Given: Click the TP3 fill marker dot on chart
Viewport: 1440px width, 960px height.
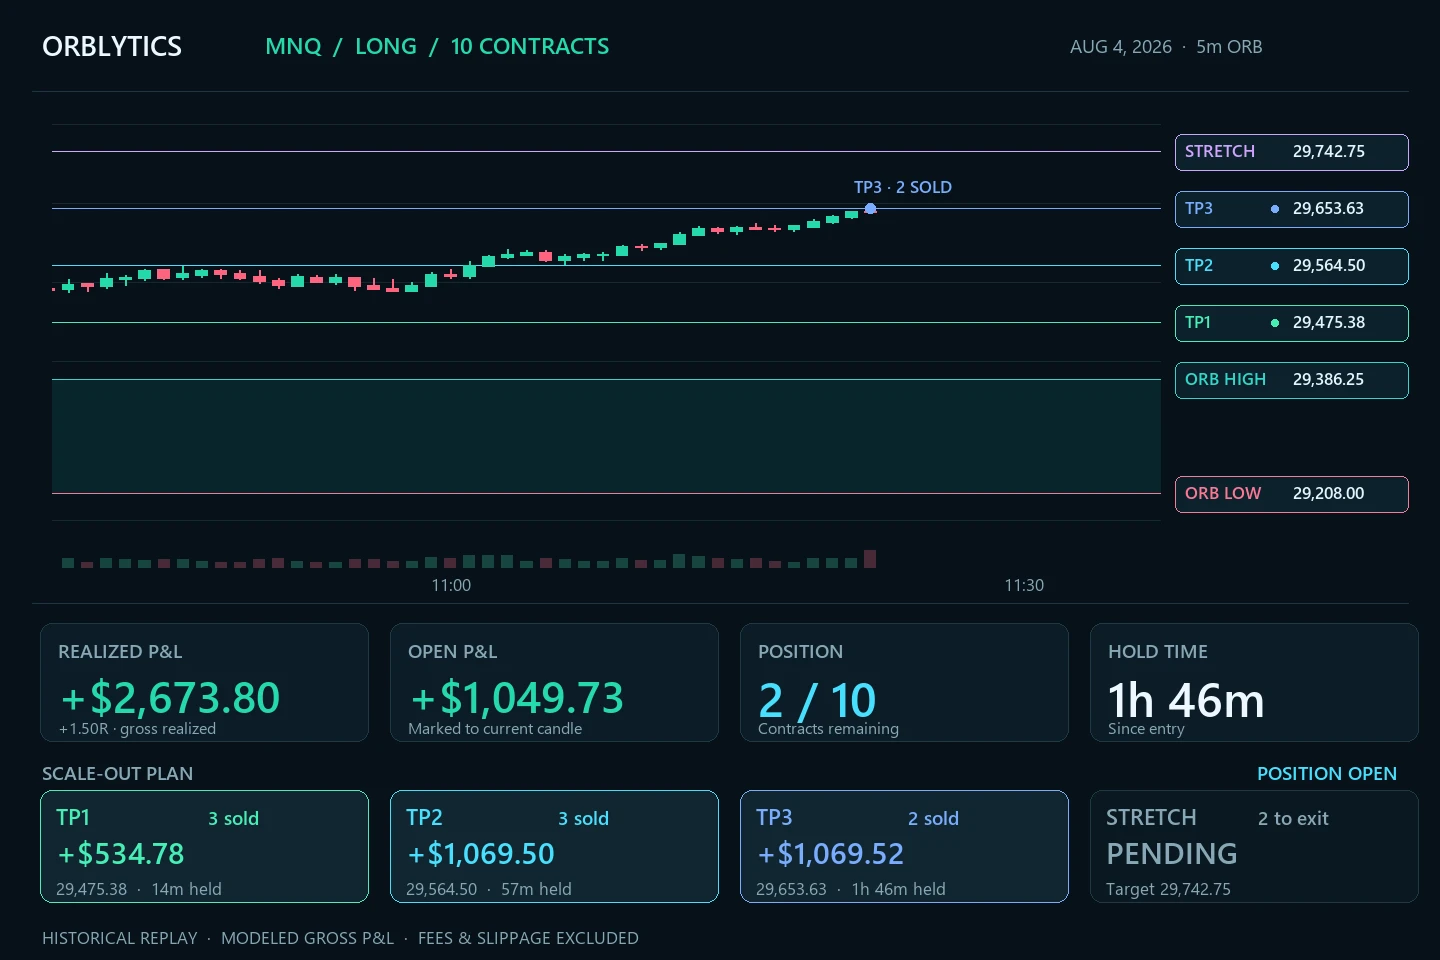Looking at the screenshot, I should [x=870, y=209].
